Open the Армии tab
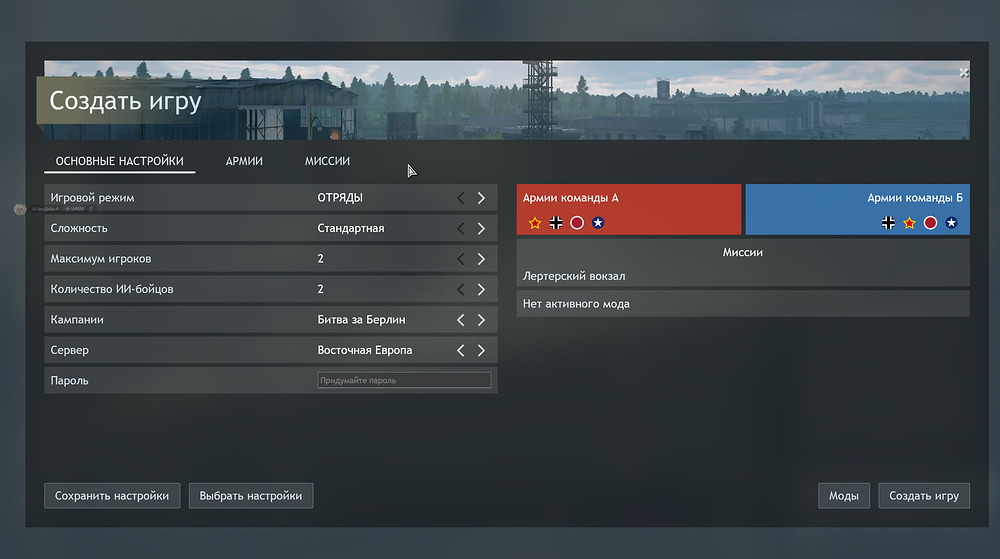The image size is (1000, 559). [244, 161]
